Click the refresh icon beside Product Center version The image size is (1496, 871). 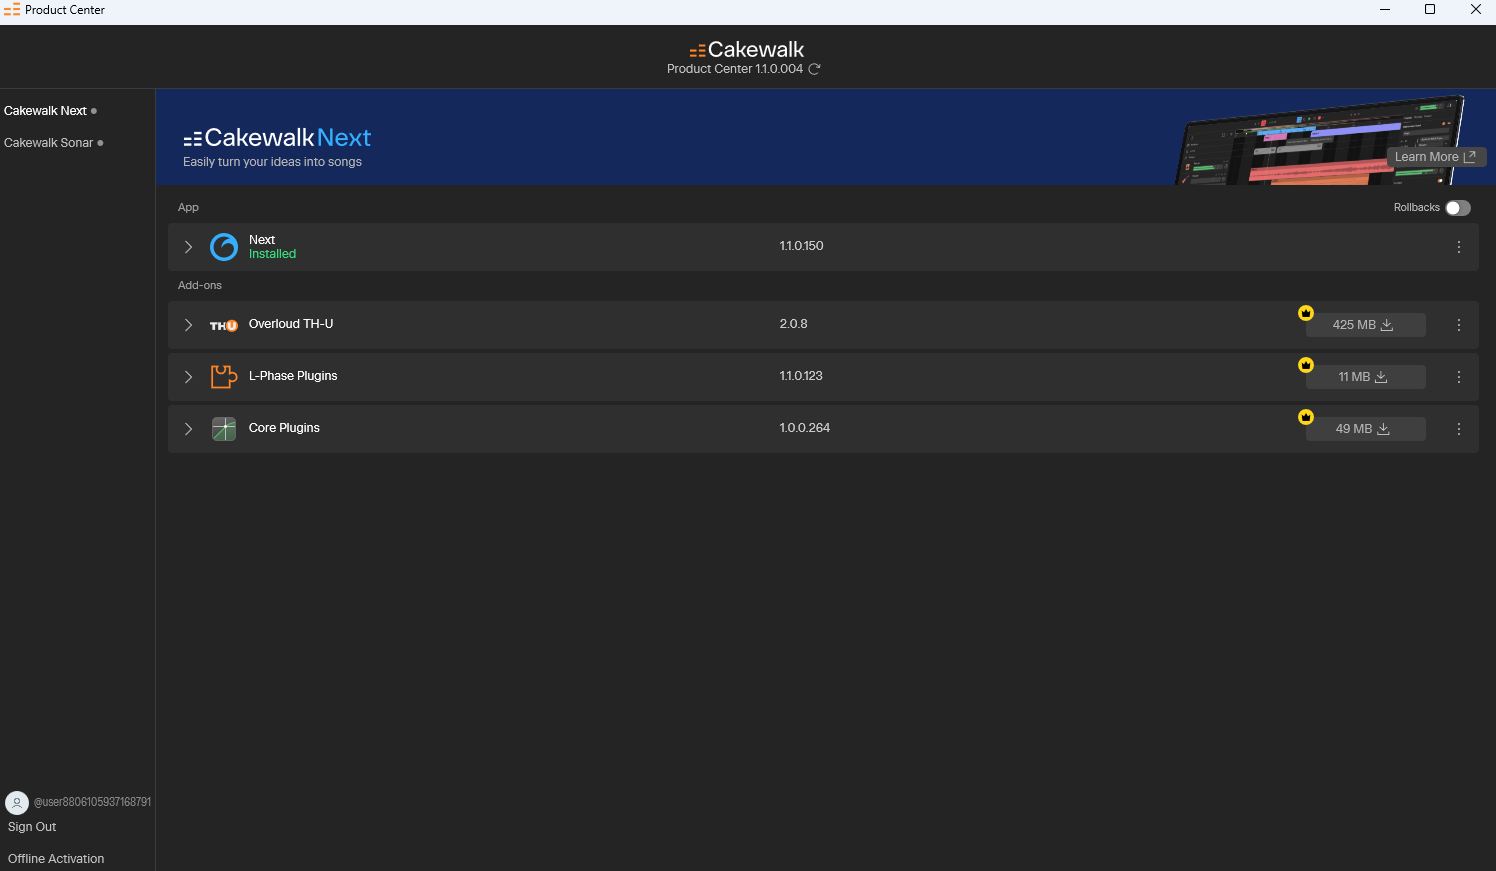pyautogui.click(x=814, y=69)
